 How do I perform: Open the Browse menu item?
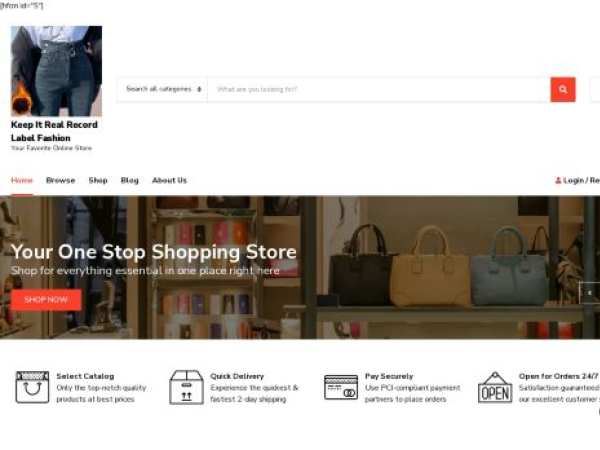coord(60,180)
